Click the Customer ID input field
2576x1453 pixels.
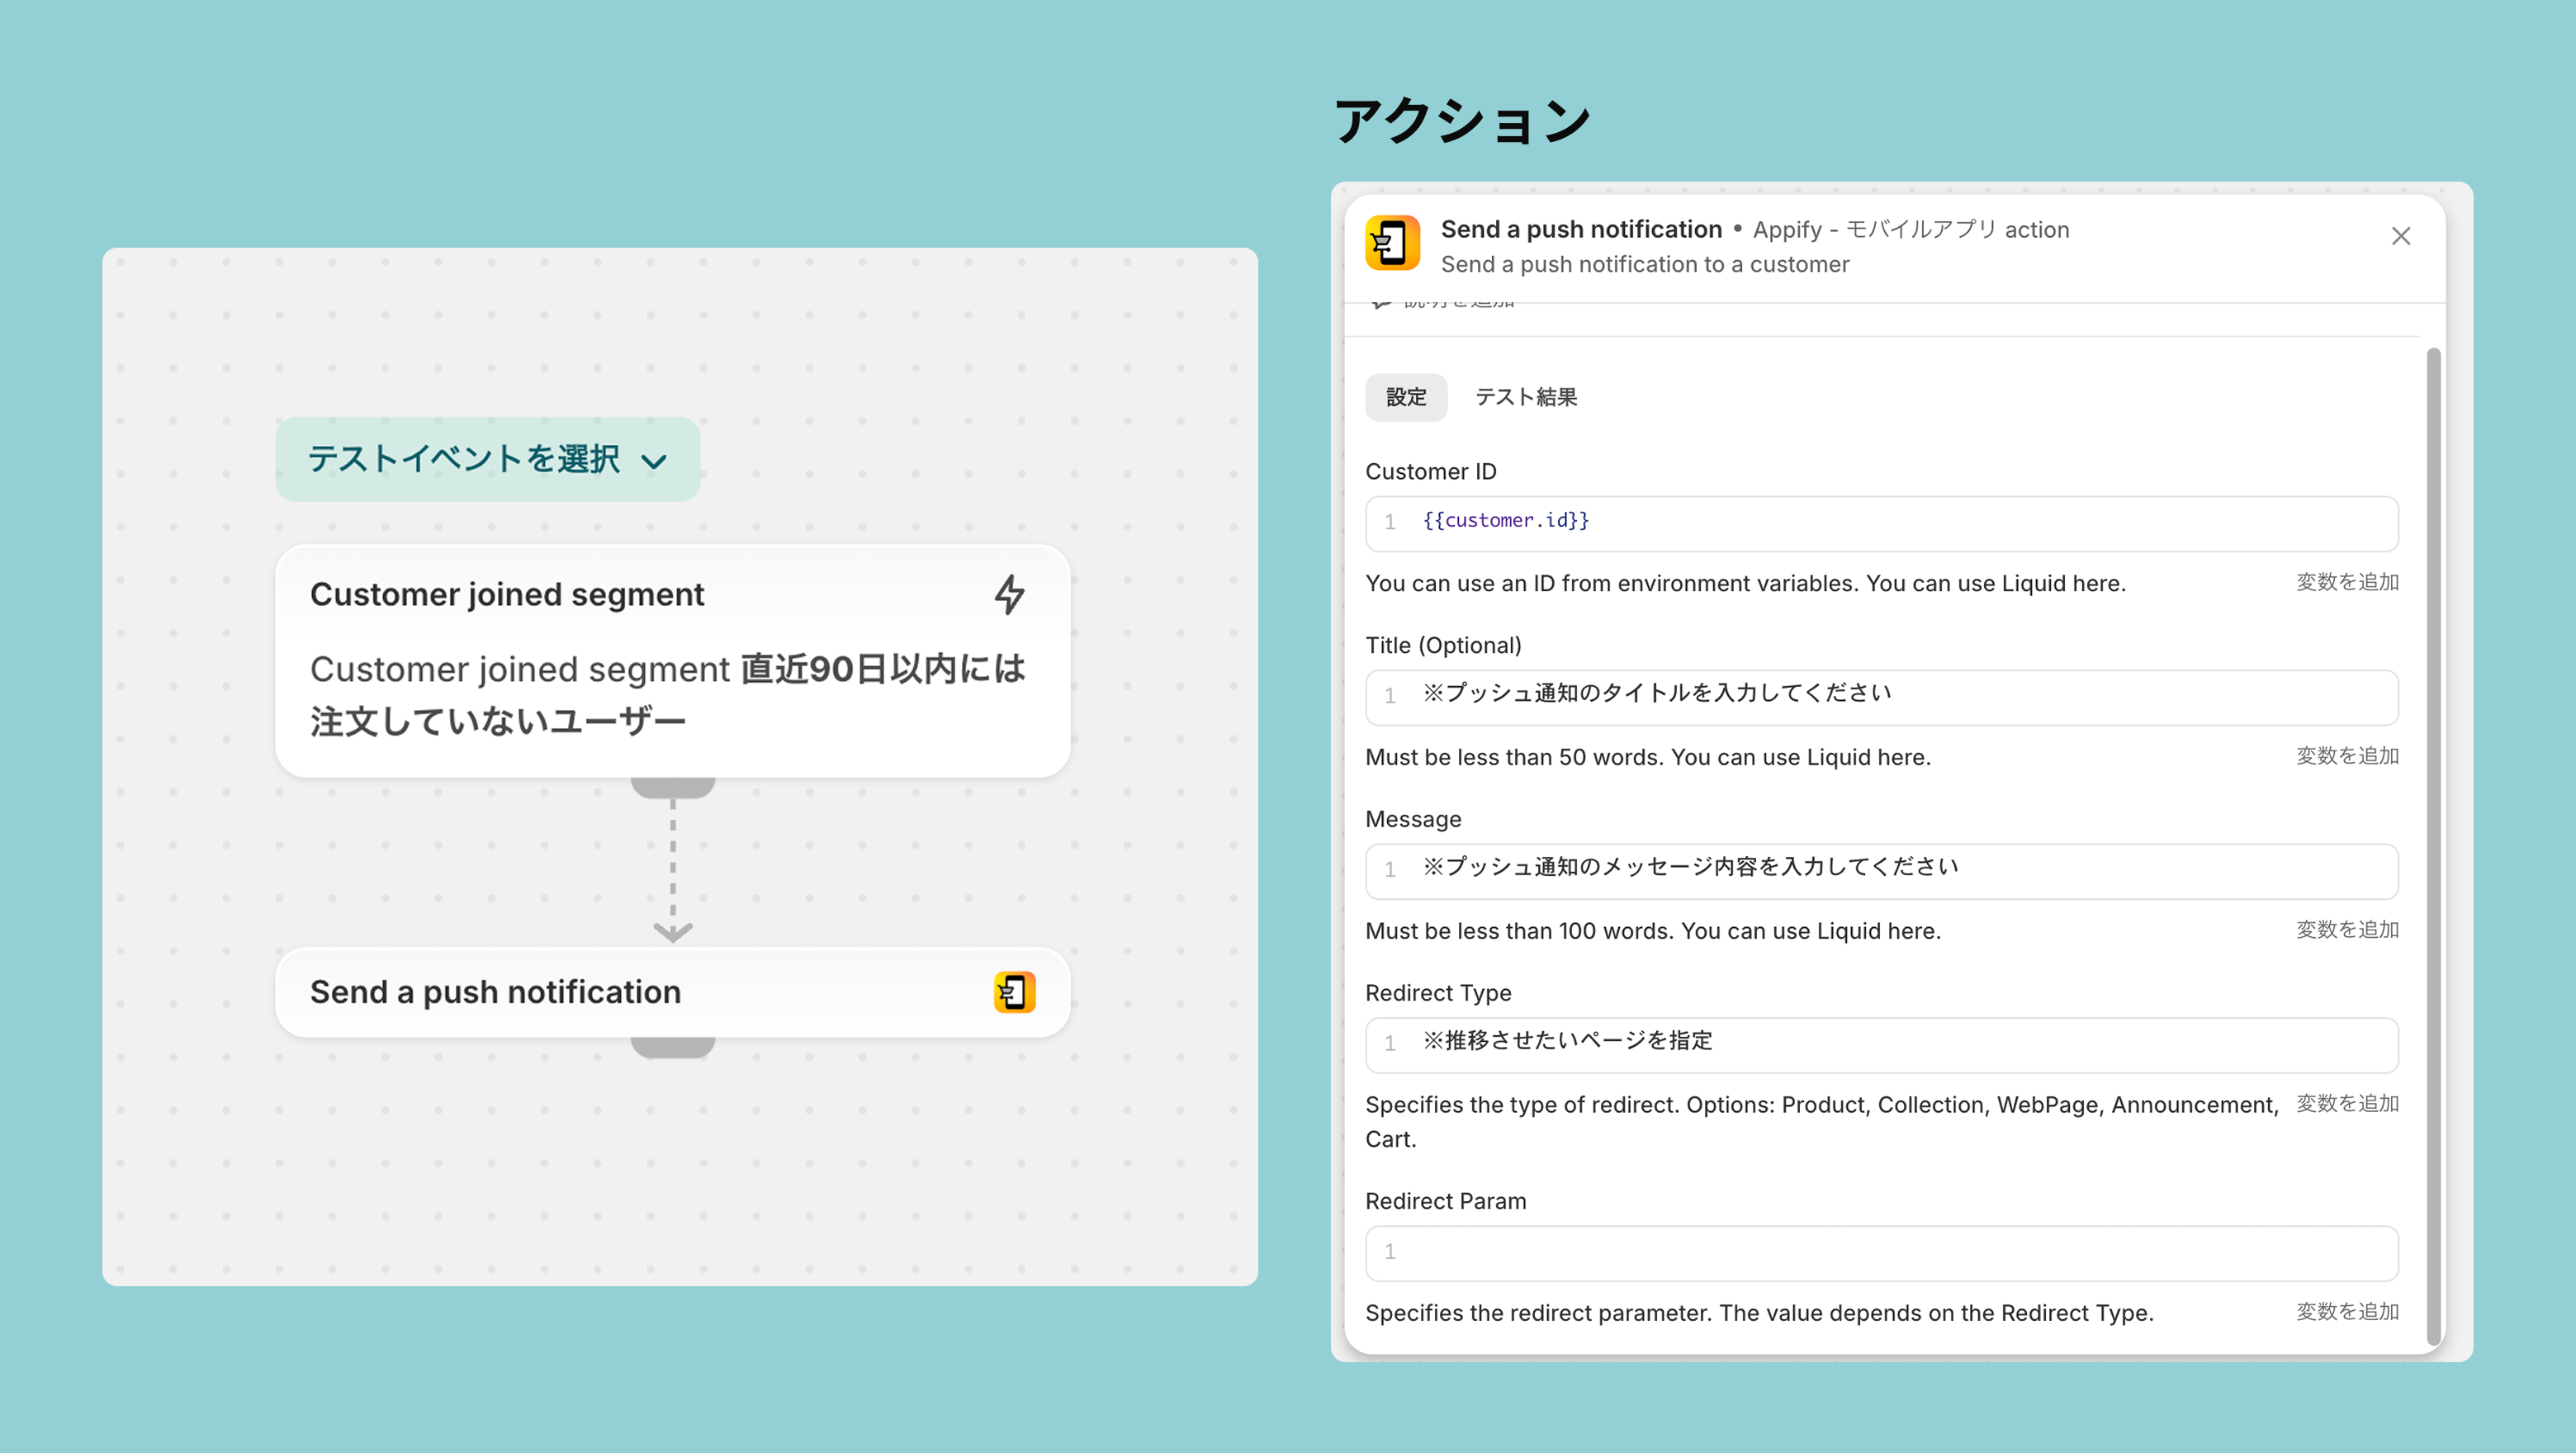1880,522
